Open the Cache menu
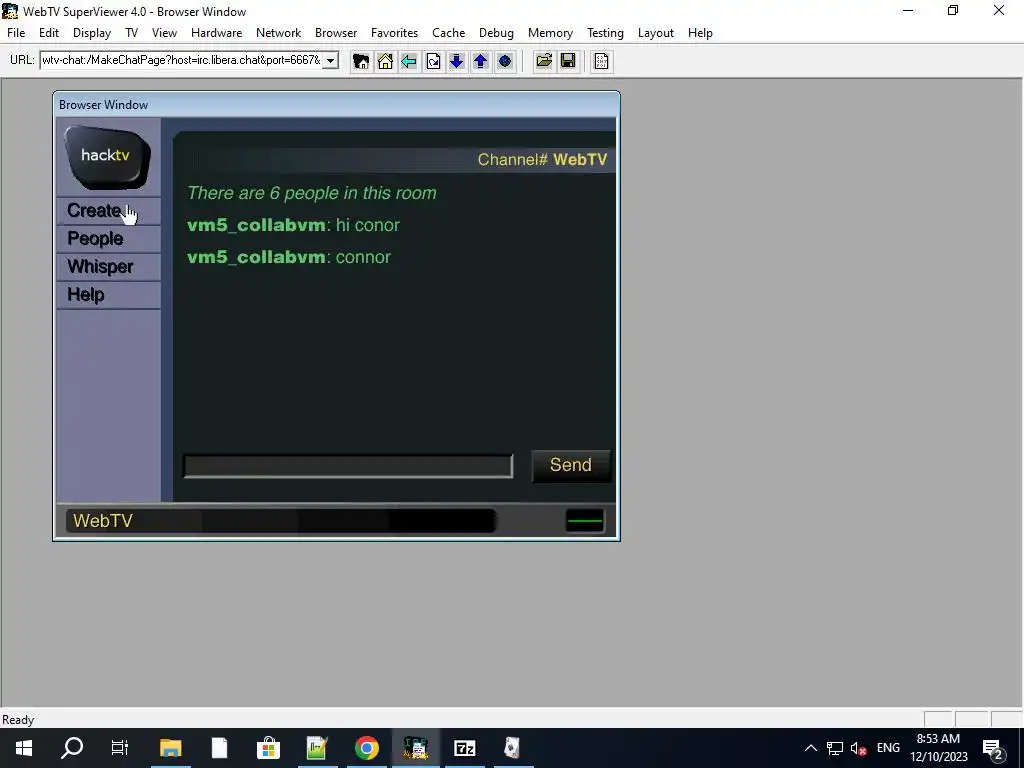Viewport: 1024px width, 768px height. click(x=449, y=33)
